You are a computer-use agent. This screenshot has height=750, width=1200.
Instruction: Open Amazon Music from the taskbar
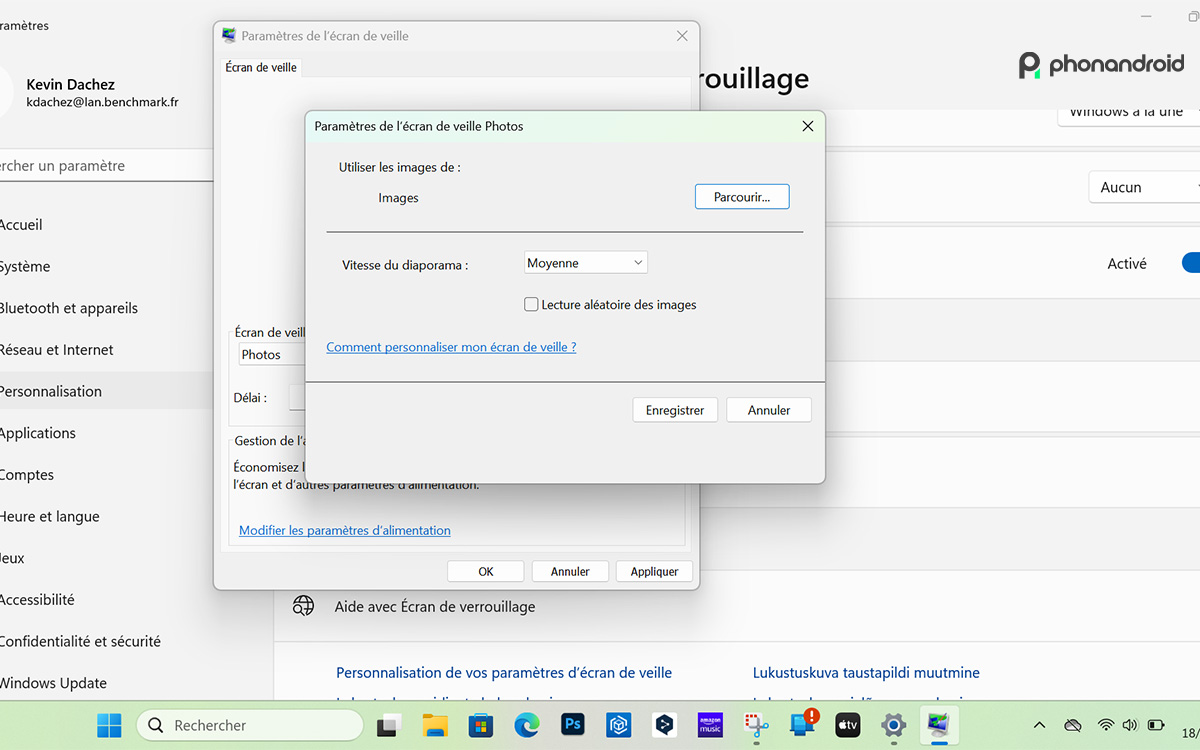(x=710, y=725)
